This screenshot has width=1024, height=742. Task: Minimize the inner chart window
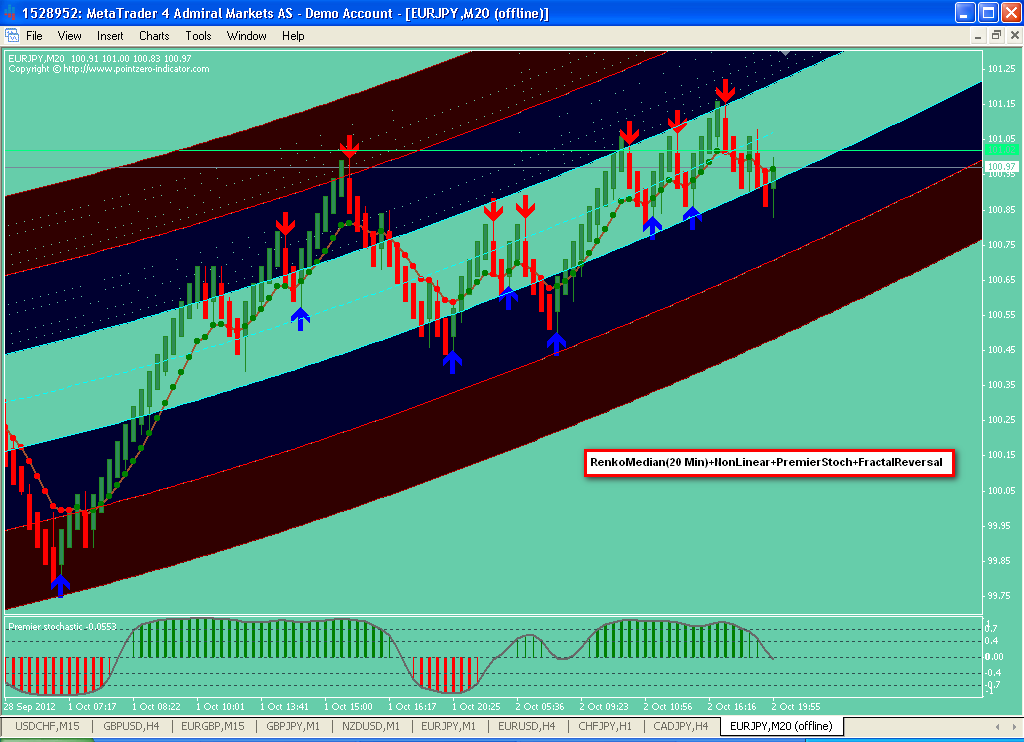pos(979,35)
